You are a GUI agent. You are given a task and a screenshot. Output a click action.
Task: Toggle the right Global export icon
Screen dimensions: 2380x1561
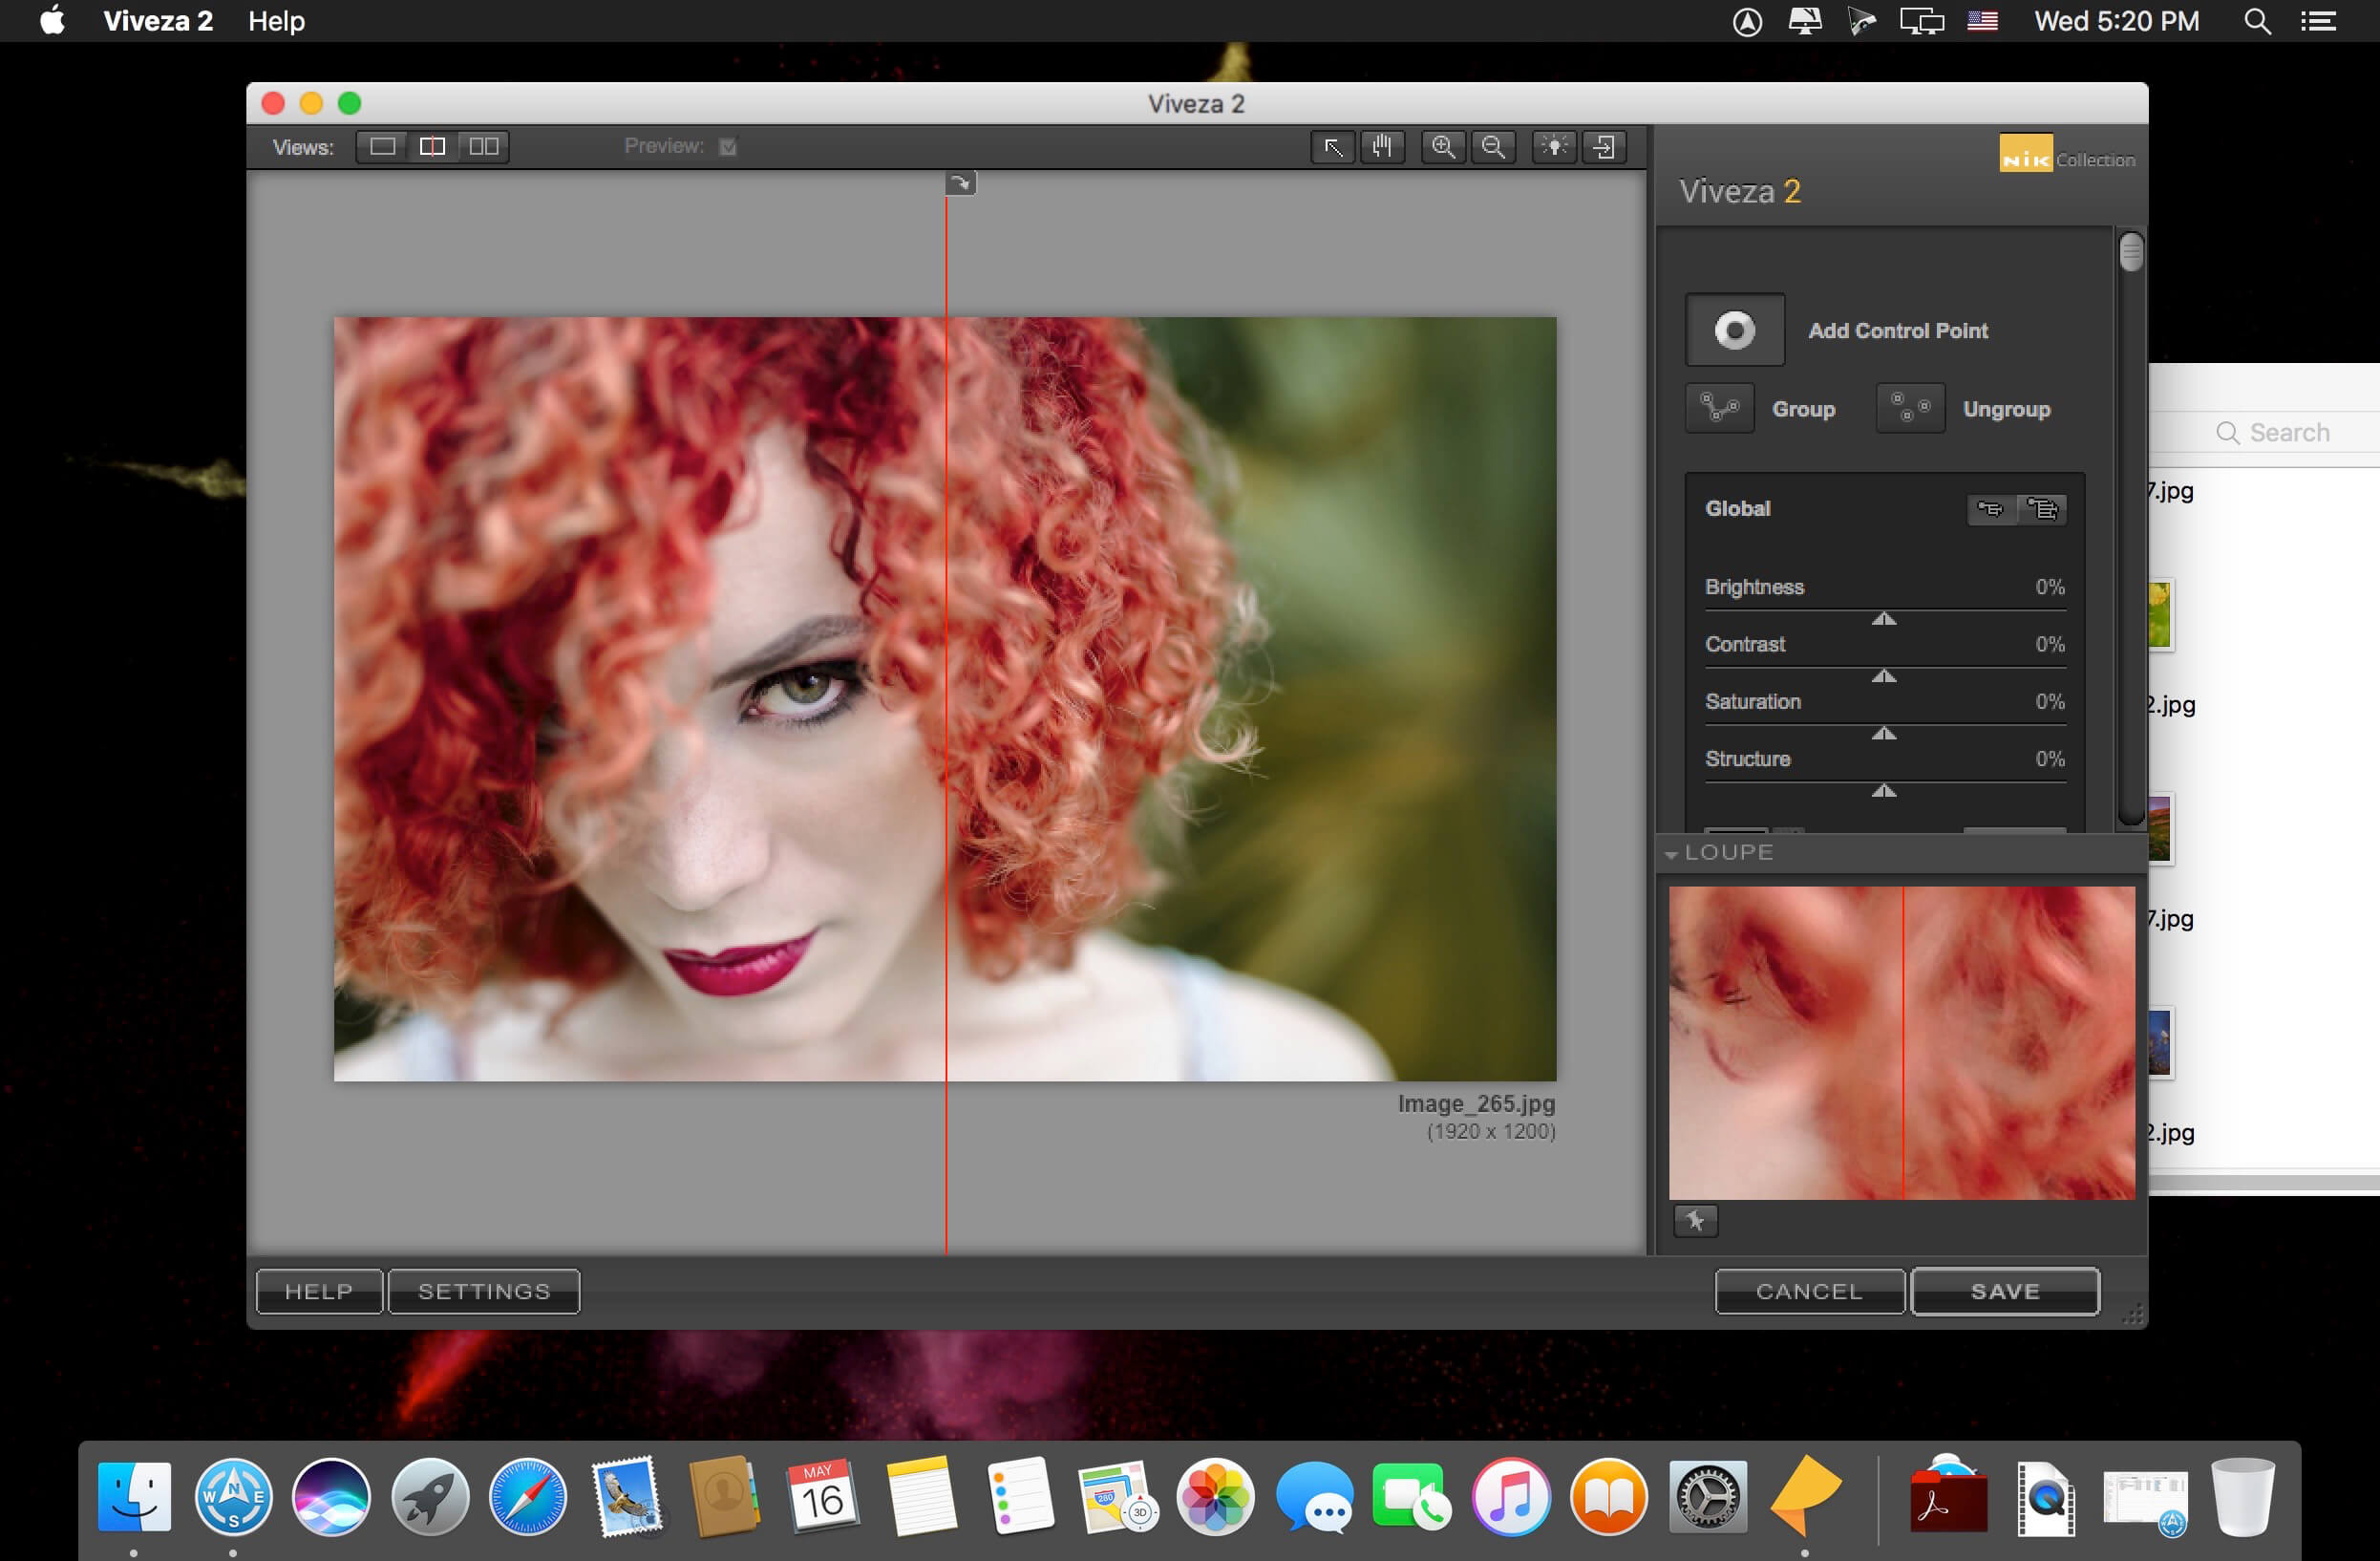(2042, 507)
